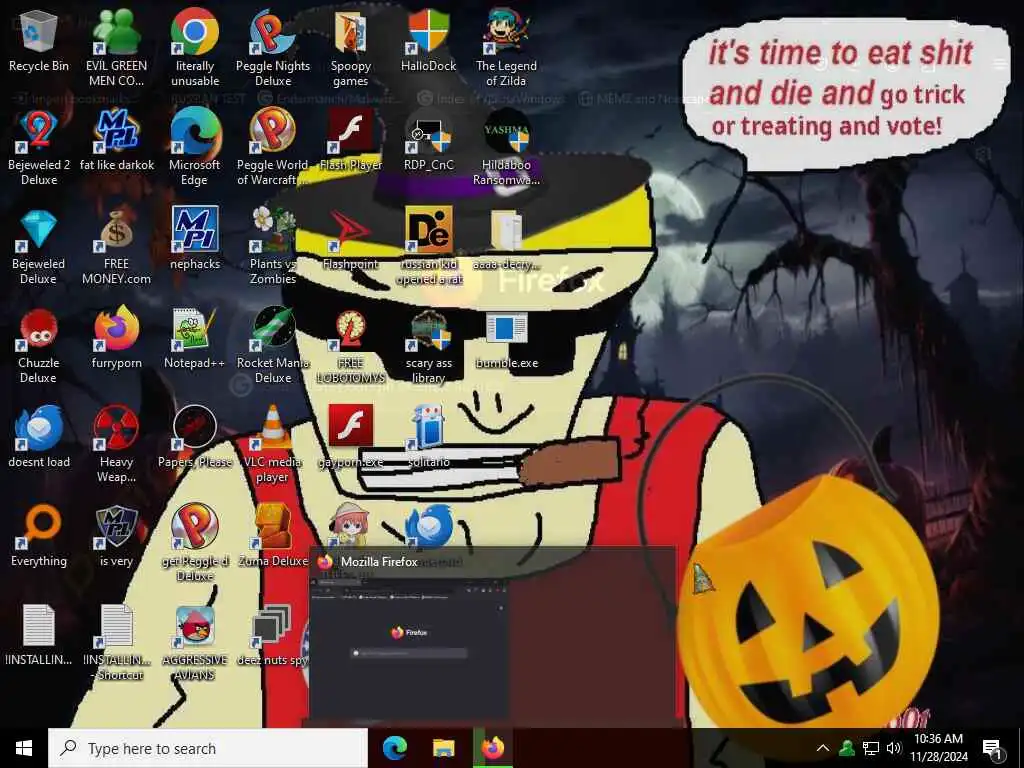Open the solitario shortcut
The height and width of the screenshot is (768, 1024).
(x=429, y=438)
